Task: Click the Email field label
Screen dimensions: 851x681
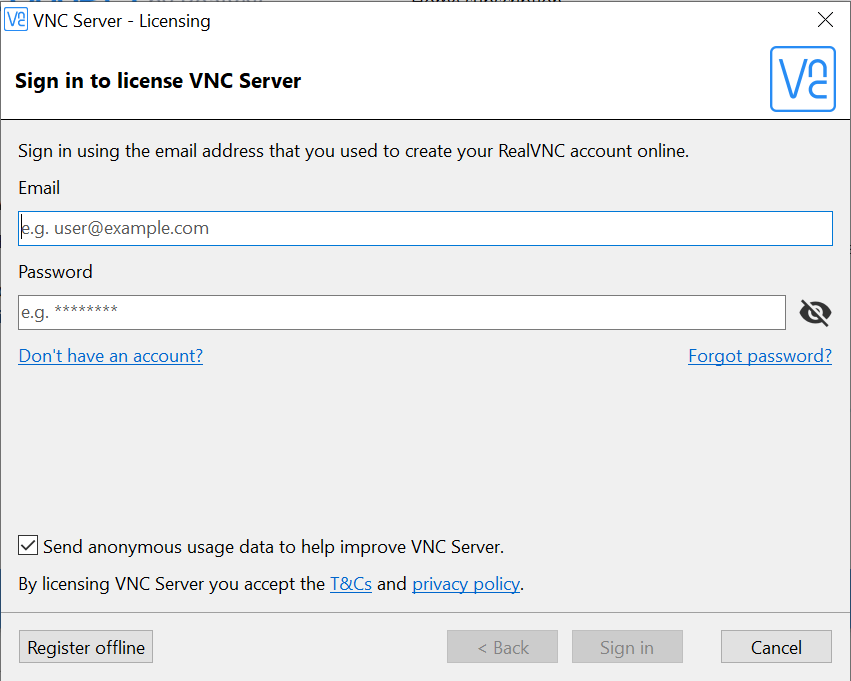Action: pyautogui.click(x=39, y=188)
